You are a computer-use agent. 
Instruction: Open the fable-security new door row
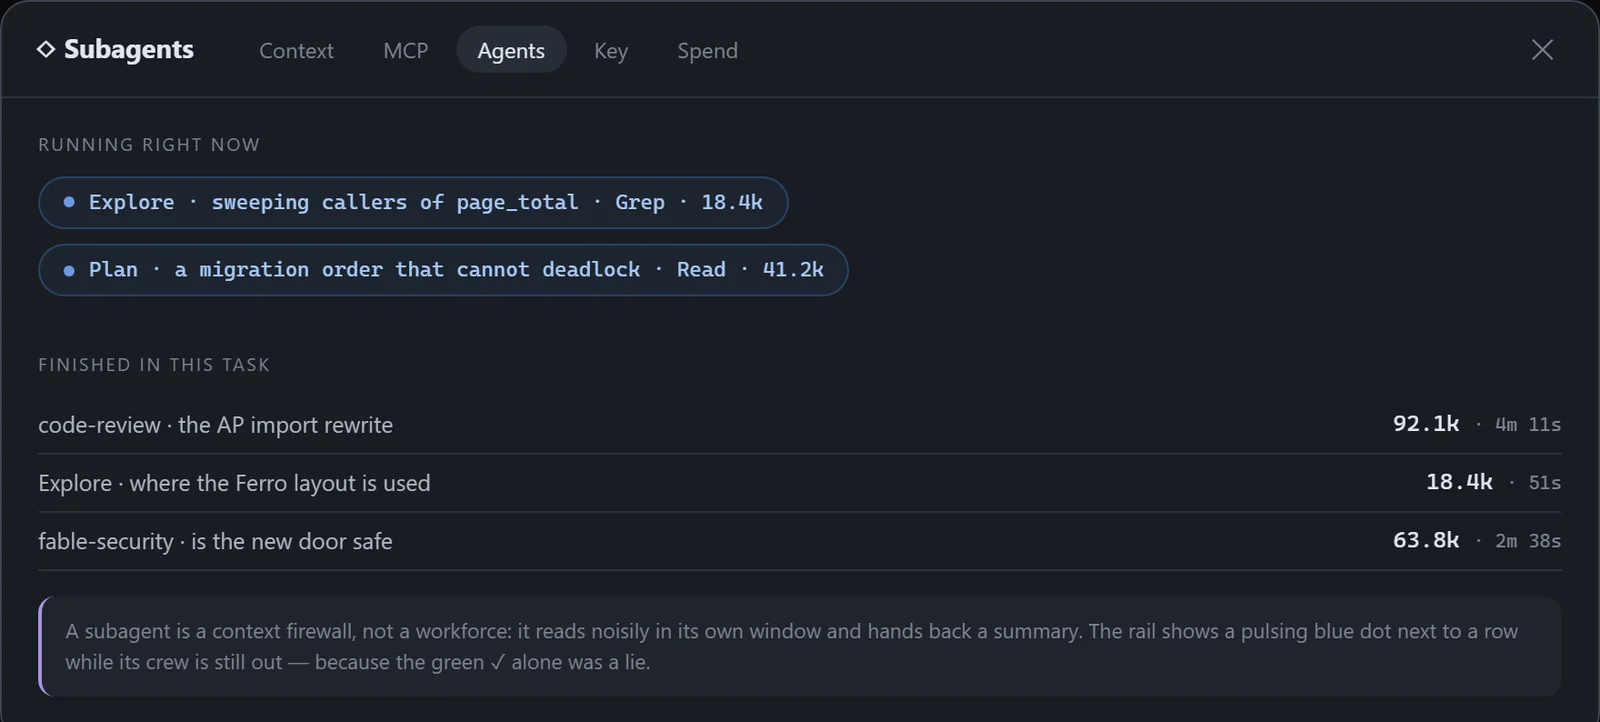click(x=799, y=541)
